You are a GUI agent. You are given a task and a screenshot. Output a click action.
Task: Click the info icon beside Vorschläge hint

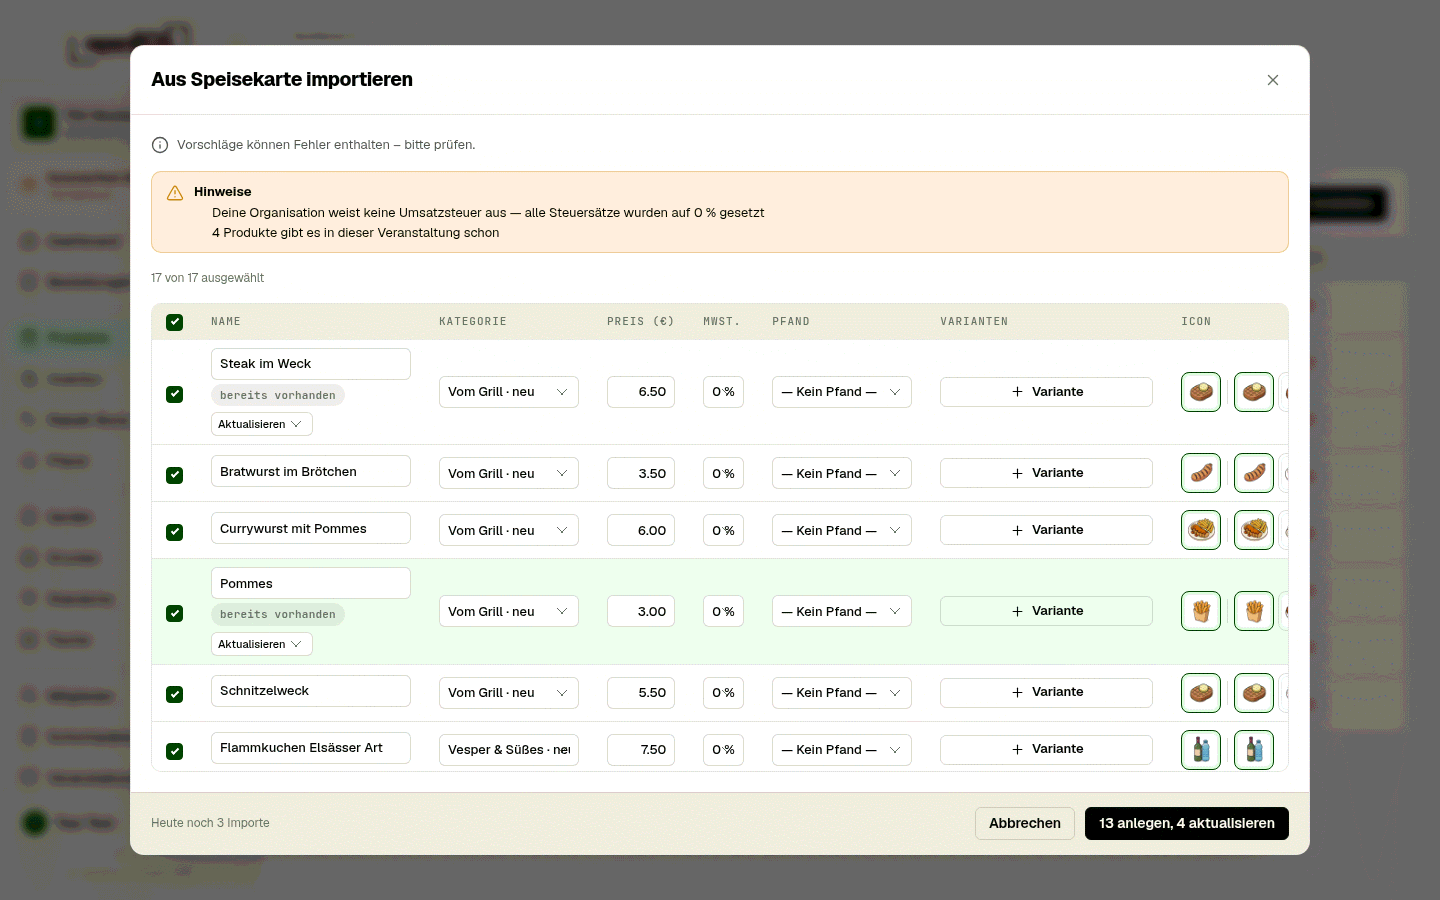(160, 145)
